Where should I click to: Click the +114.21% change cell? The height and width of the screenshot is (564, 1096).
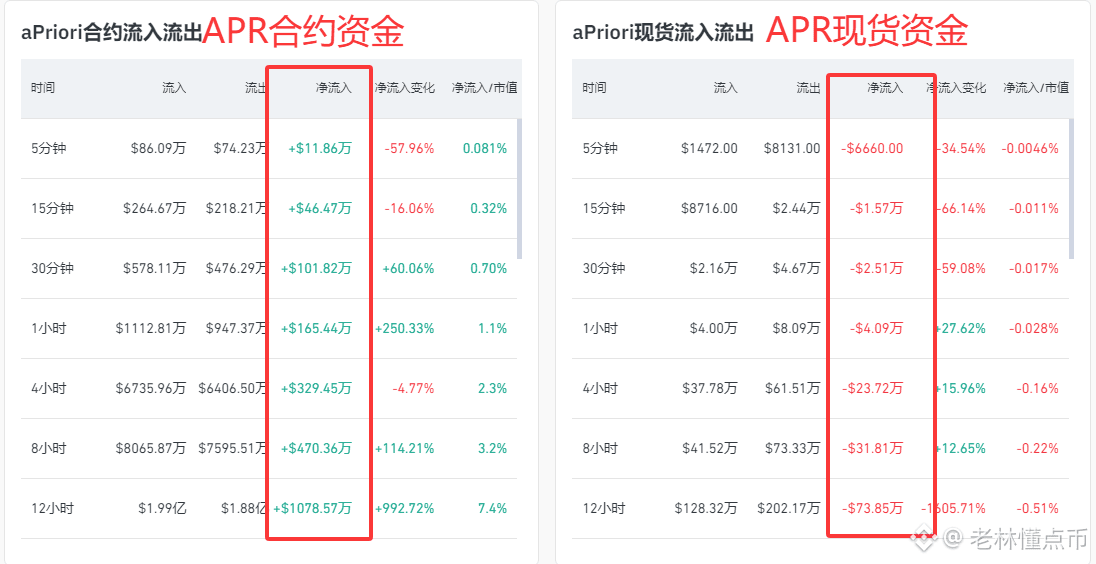coord(405,449)
